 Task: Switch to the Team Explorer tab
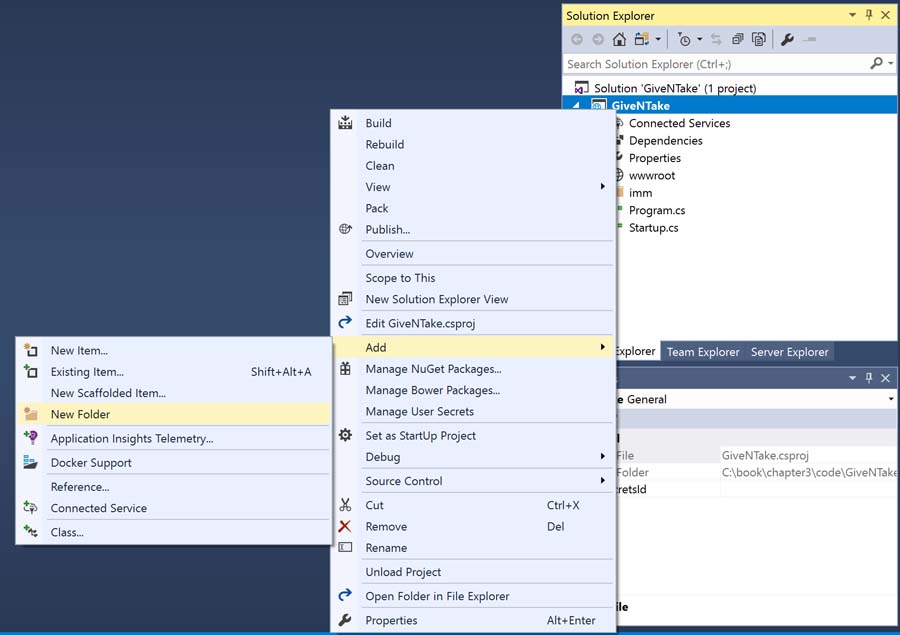tap(703, 352)
